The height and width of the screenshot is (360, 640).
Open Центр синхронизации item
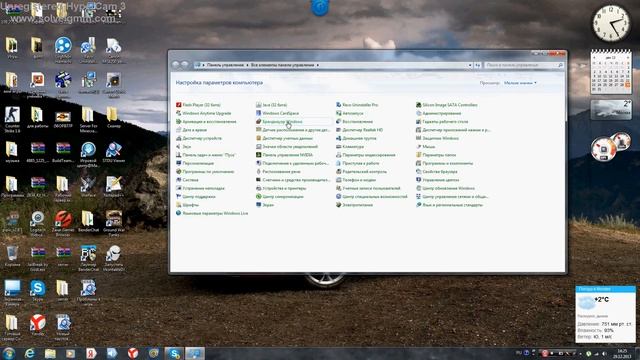(280, 197)
